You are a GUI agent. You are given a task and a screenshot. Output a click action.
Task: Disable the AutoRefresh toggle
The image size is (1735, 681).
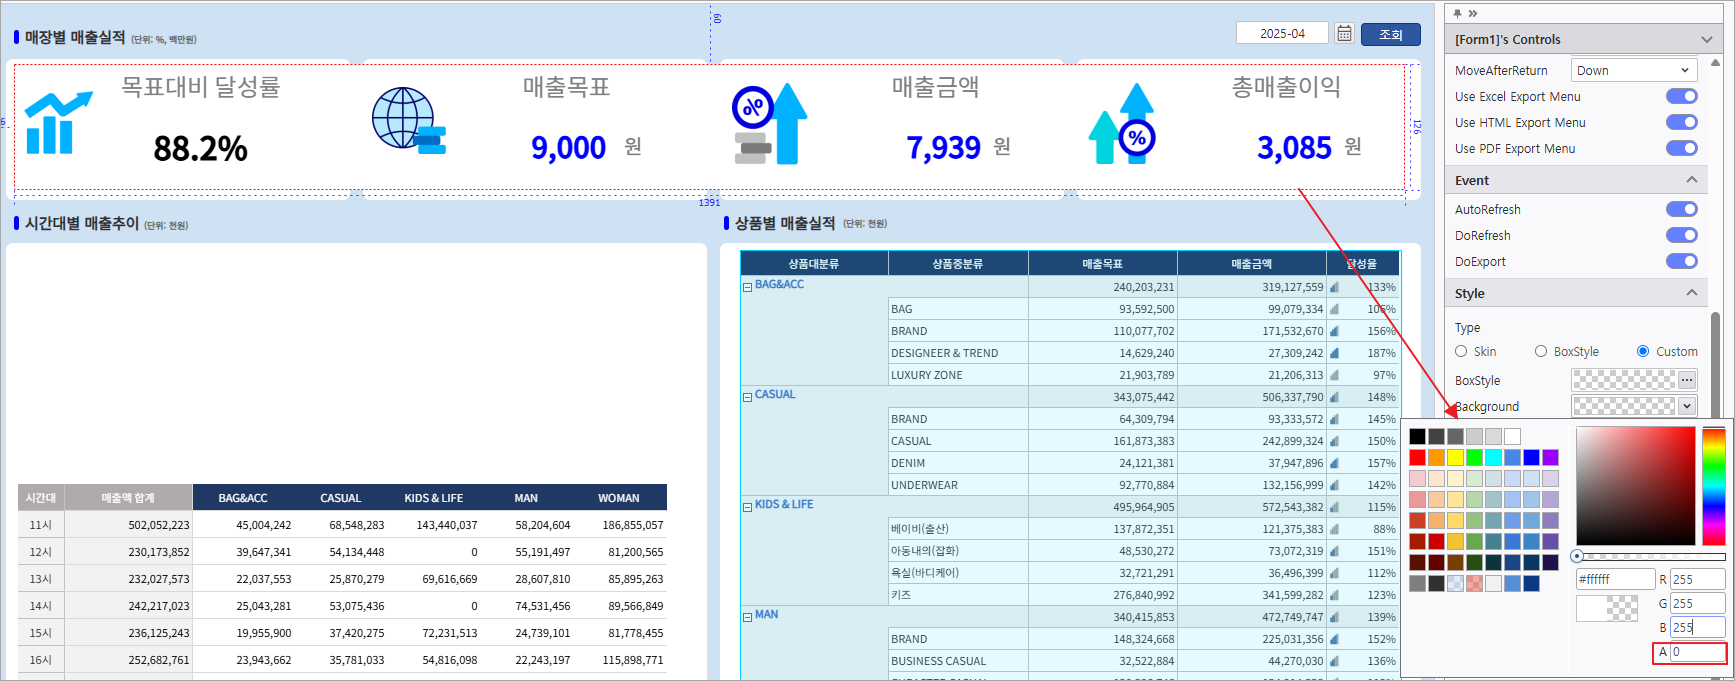(x=1681, y=210)
